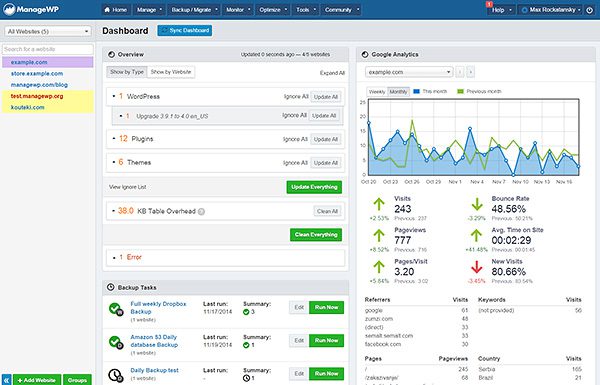Click the Sync Dashboard button
600x385 pixels.
point(185,31)
